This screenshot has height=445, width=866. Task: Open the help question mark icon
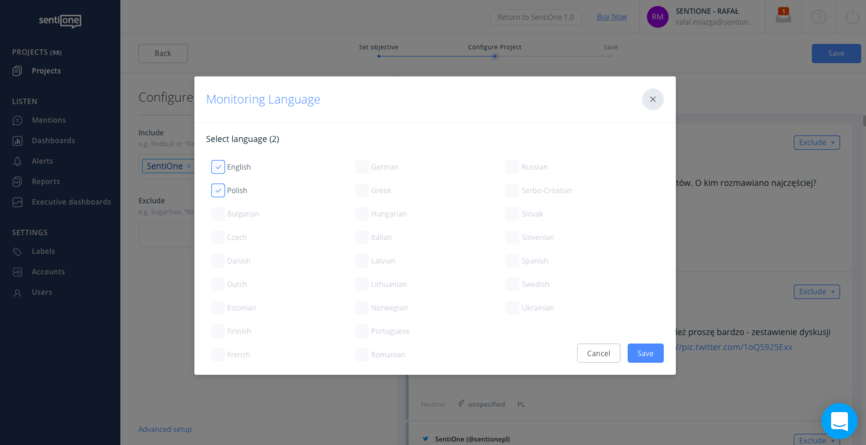click(x=819, y=17)
